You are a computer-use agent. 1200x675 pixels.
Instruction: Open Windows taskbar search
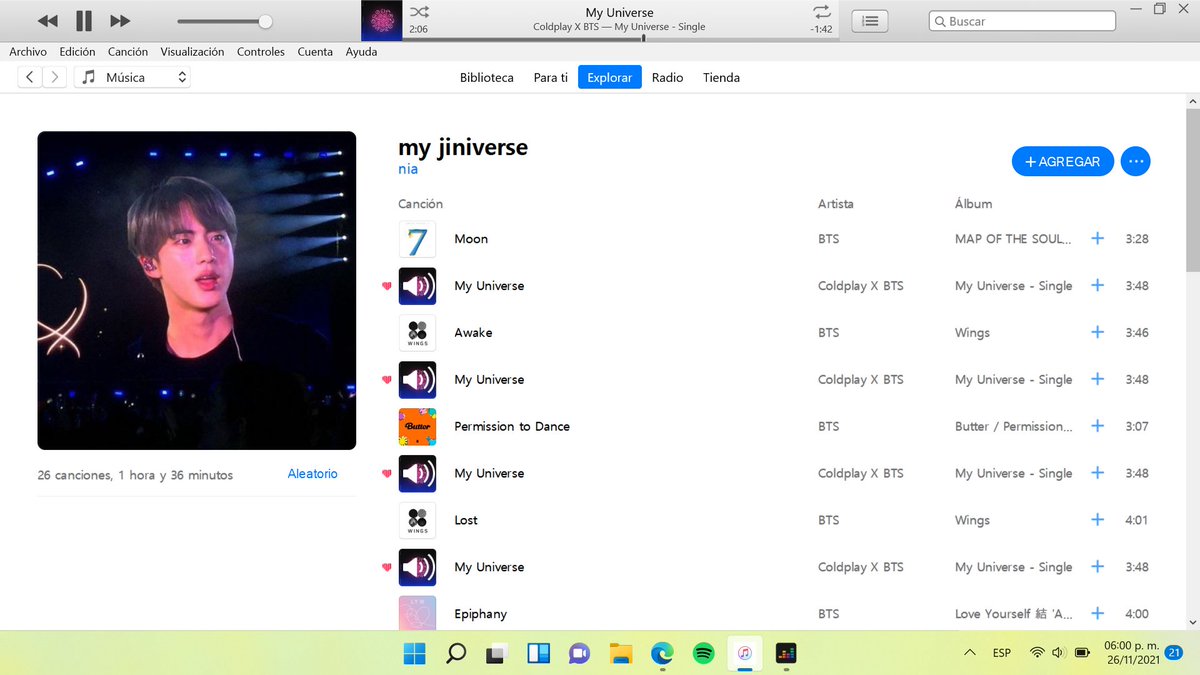pyautogui.click(x=456, y=653)
